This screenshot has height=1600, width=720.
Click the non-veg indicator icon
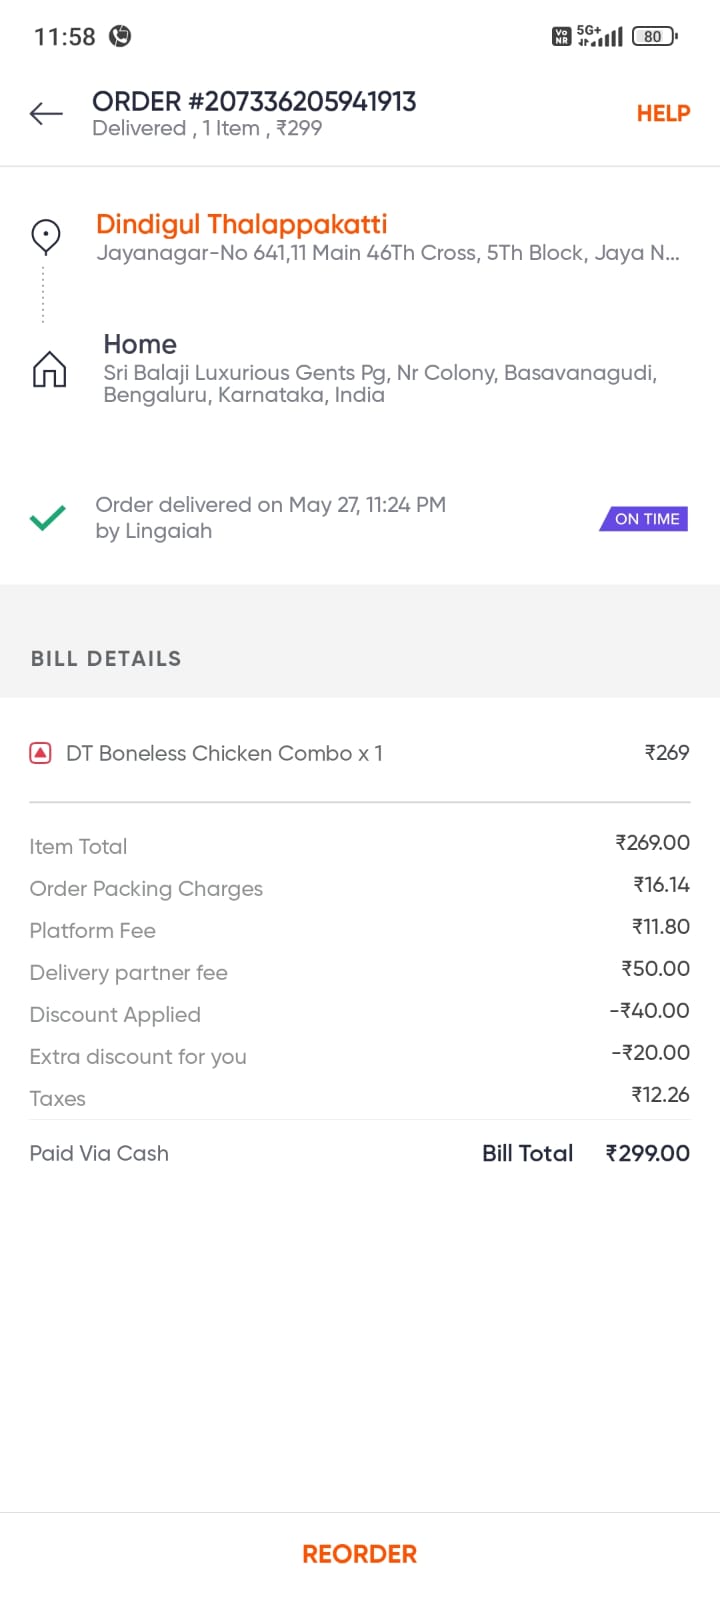point(40,753)
